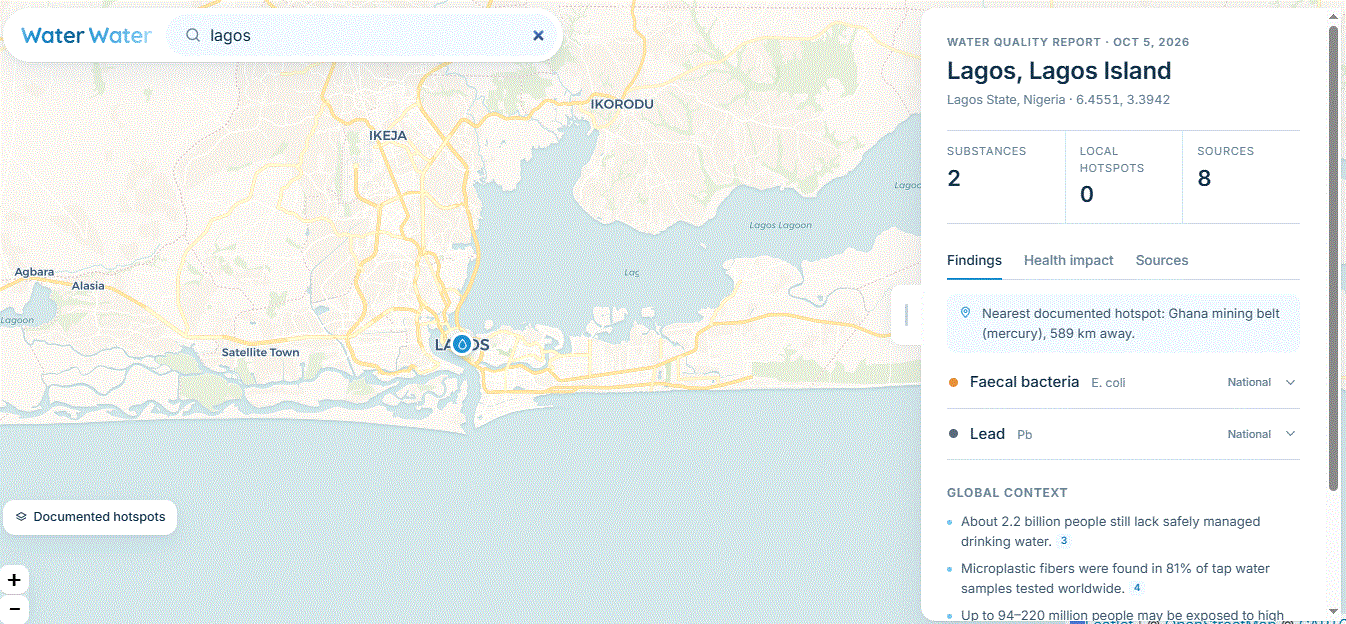Open citation 3 reference link
This screenshot has height=624, width=1346.
1064,541
